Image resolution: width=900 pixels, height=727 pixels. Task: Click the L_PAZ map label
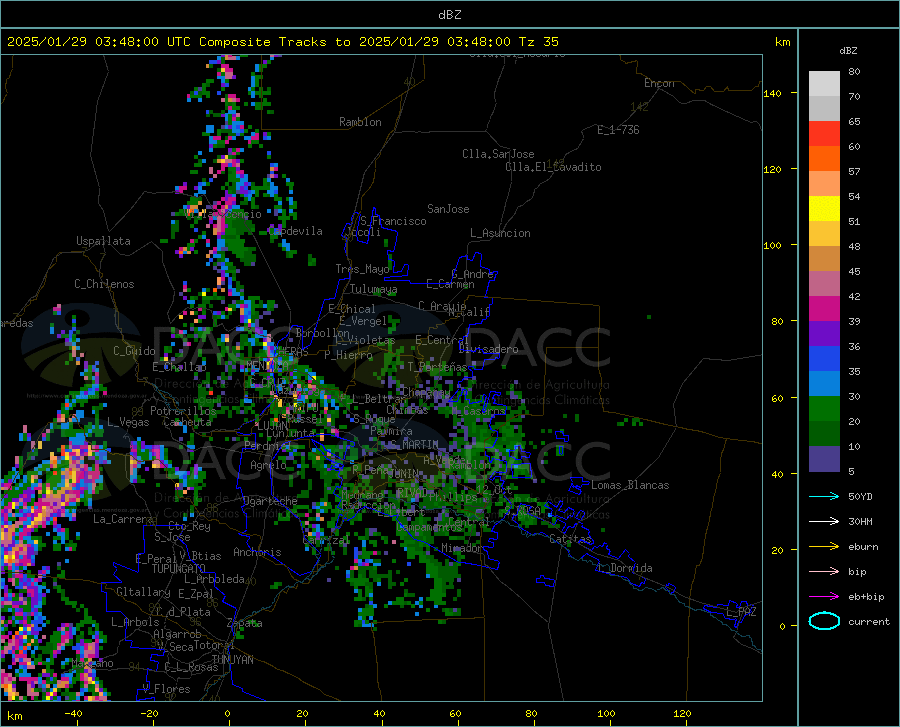(x=741, y=612)
